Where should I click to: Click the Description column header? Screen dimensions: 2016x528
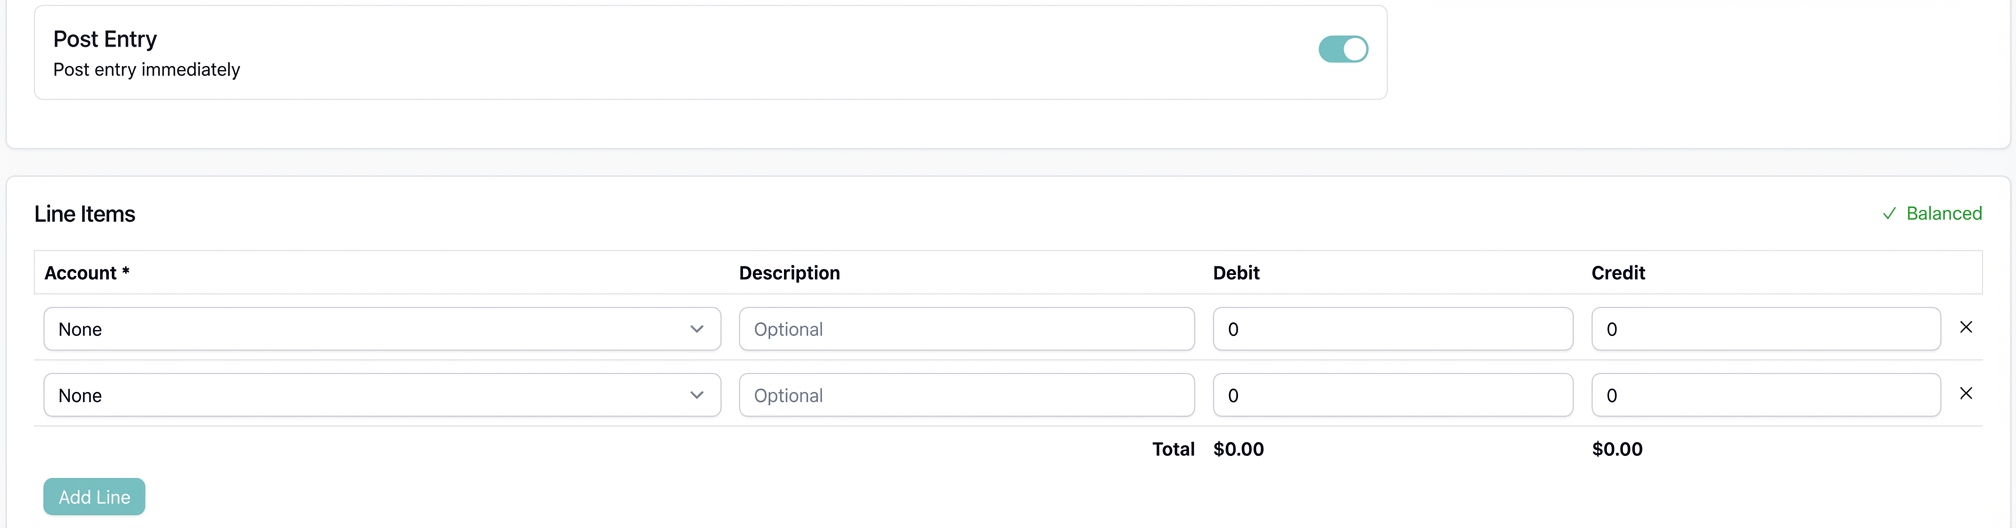tap(789, 273)
